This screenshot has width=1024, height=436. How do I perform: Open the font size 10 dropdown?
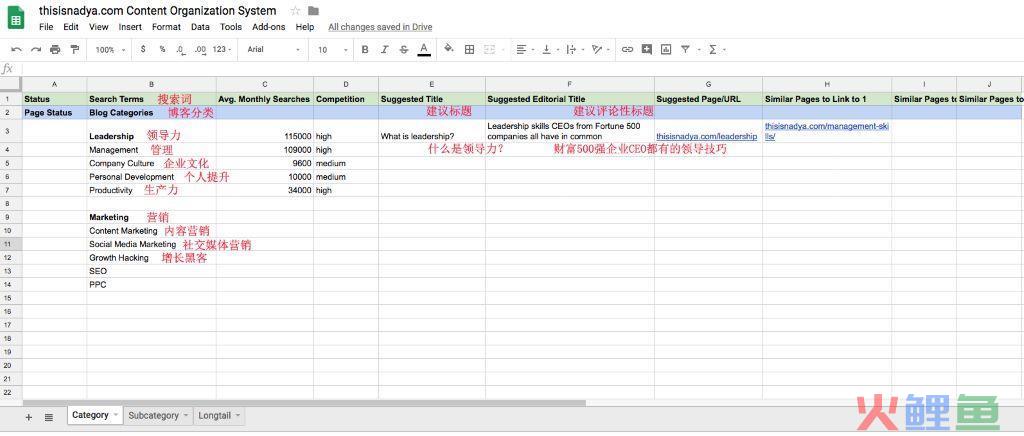tap(333, 50)
